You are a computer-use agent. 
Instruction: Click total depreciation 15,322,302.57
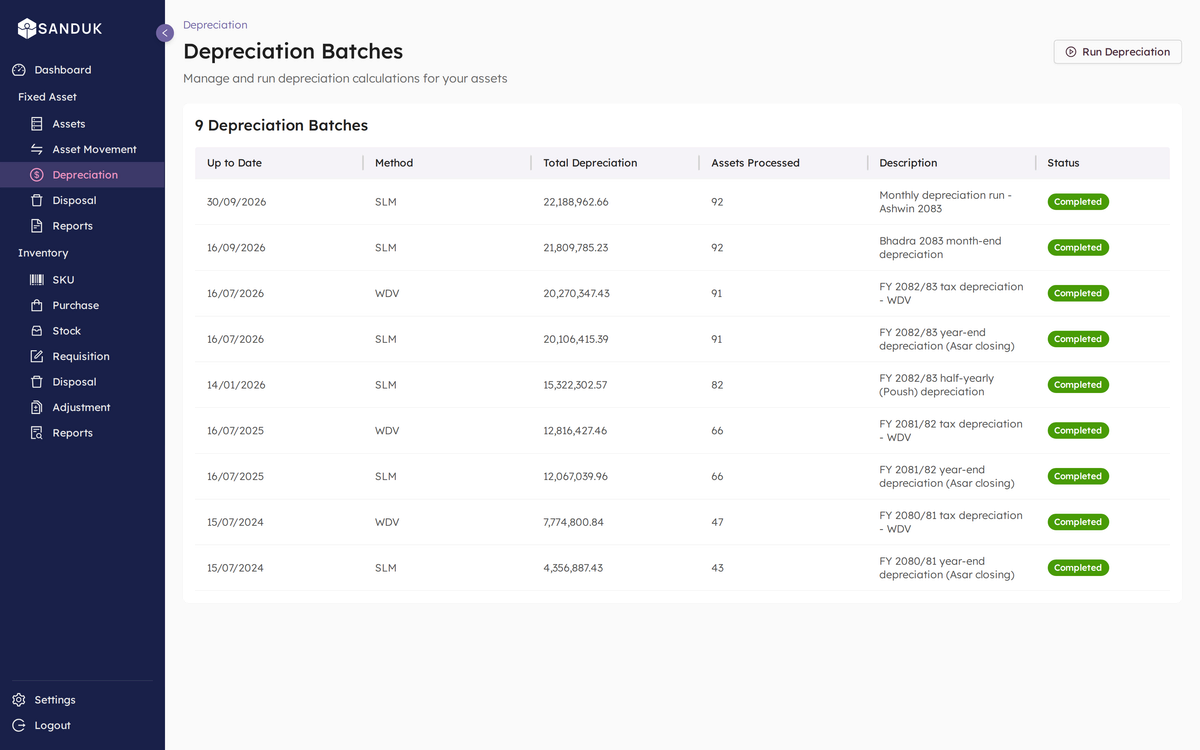pos(575,385)
